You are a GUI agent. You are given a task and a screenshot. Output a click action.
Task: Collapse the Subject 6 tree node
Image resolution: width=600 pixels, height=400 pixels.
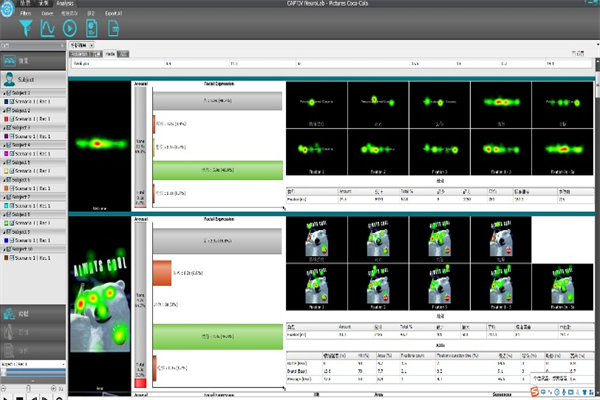[x=4, y=180]
